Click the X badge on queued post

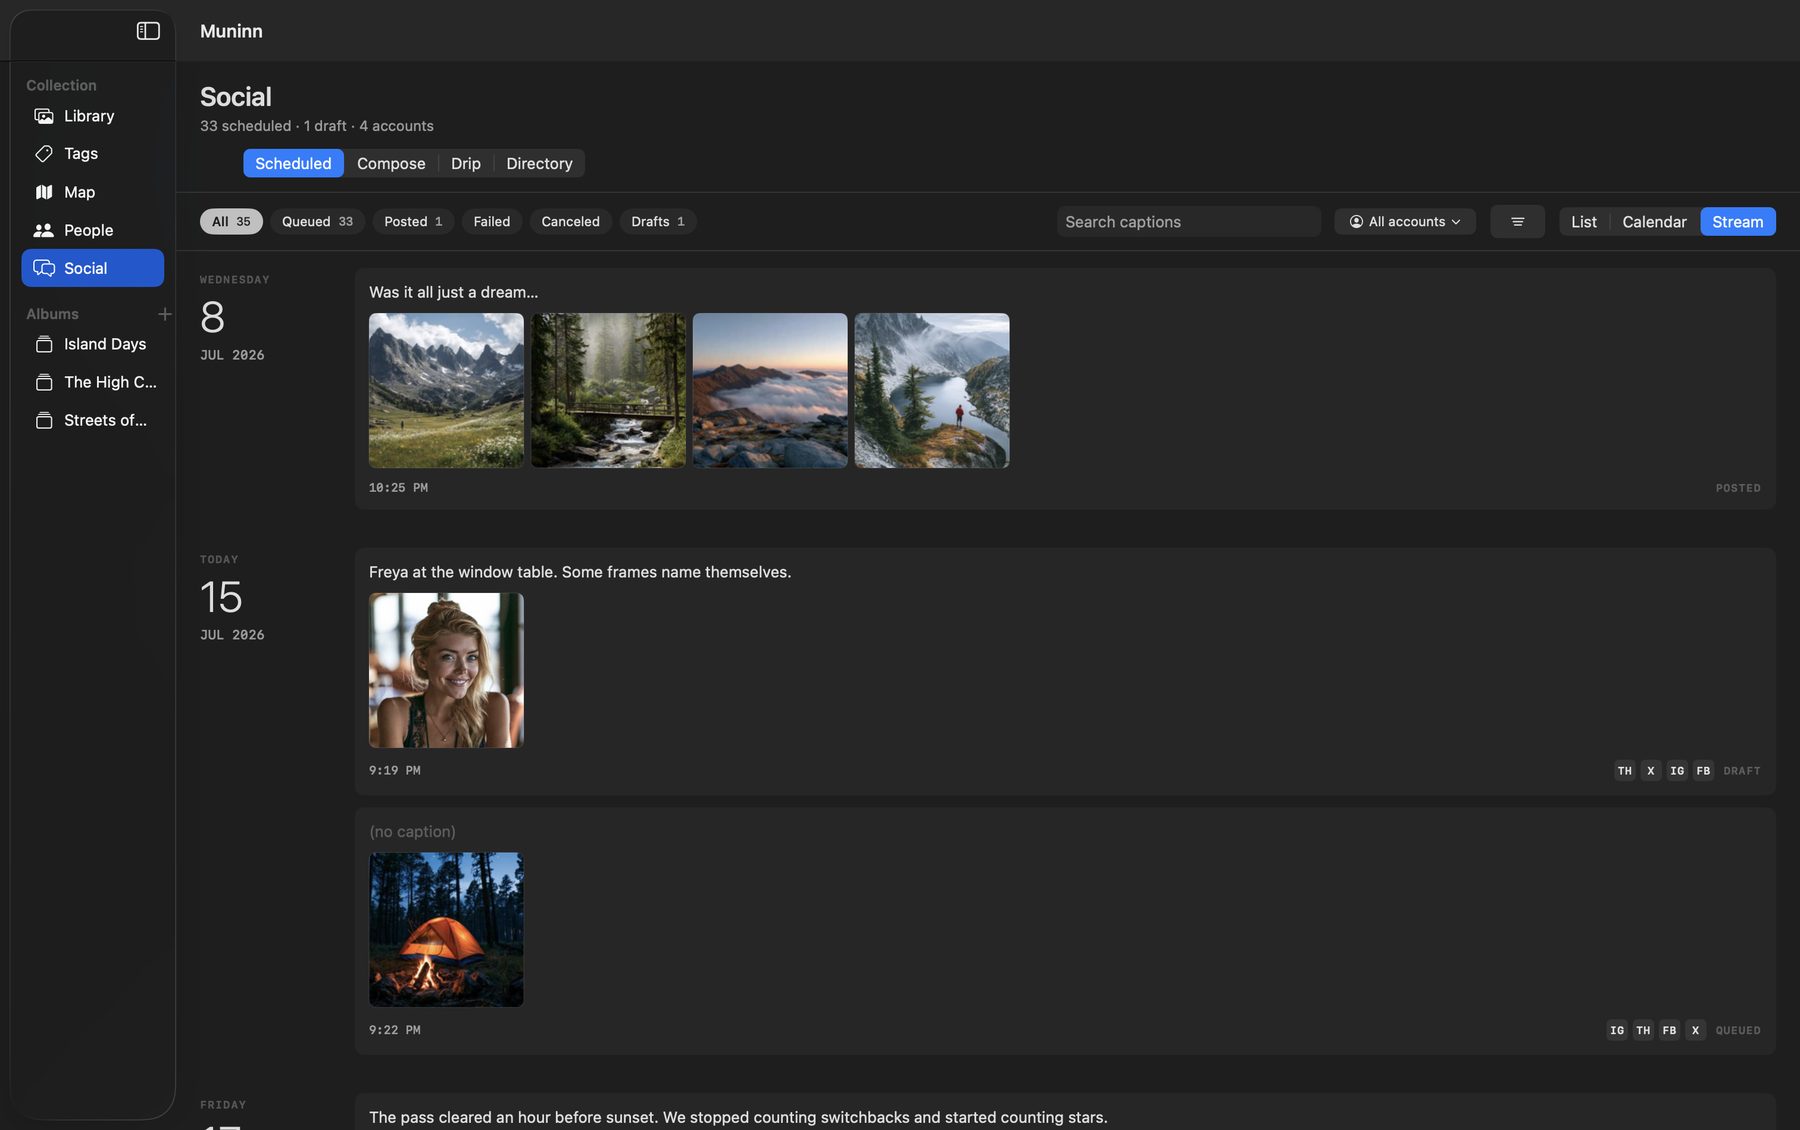1695,1030
